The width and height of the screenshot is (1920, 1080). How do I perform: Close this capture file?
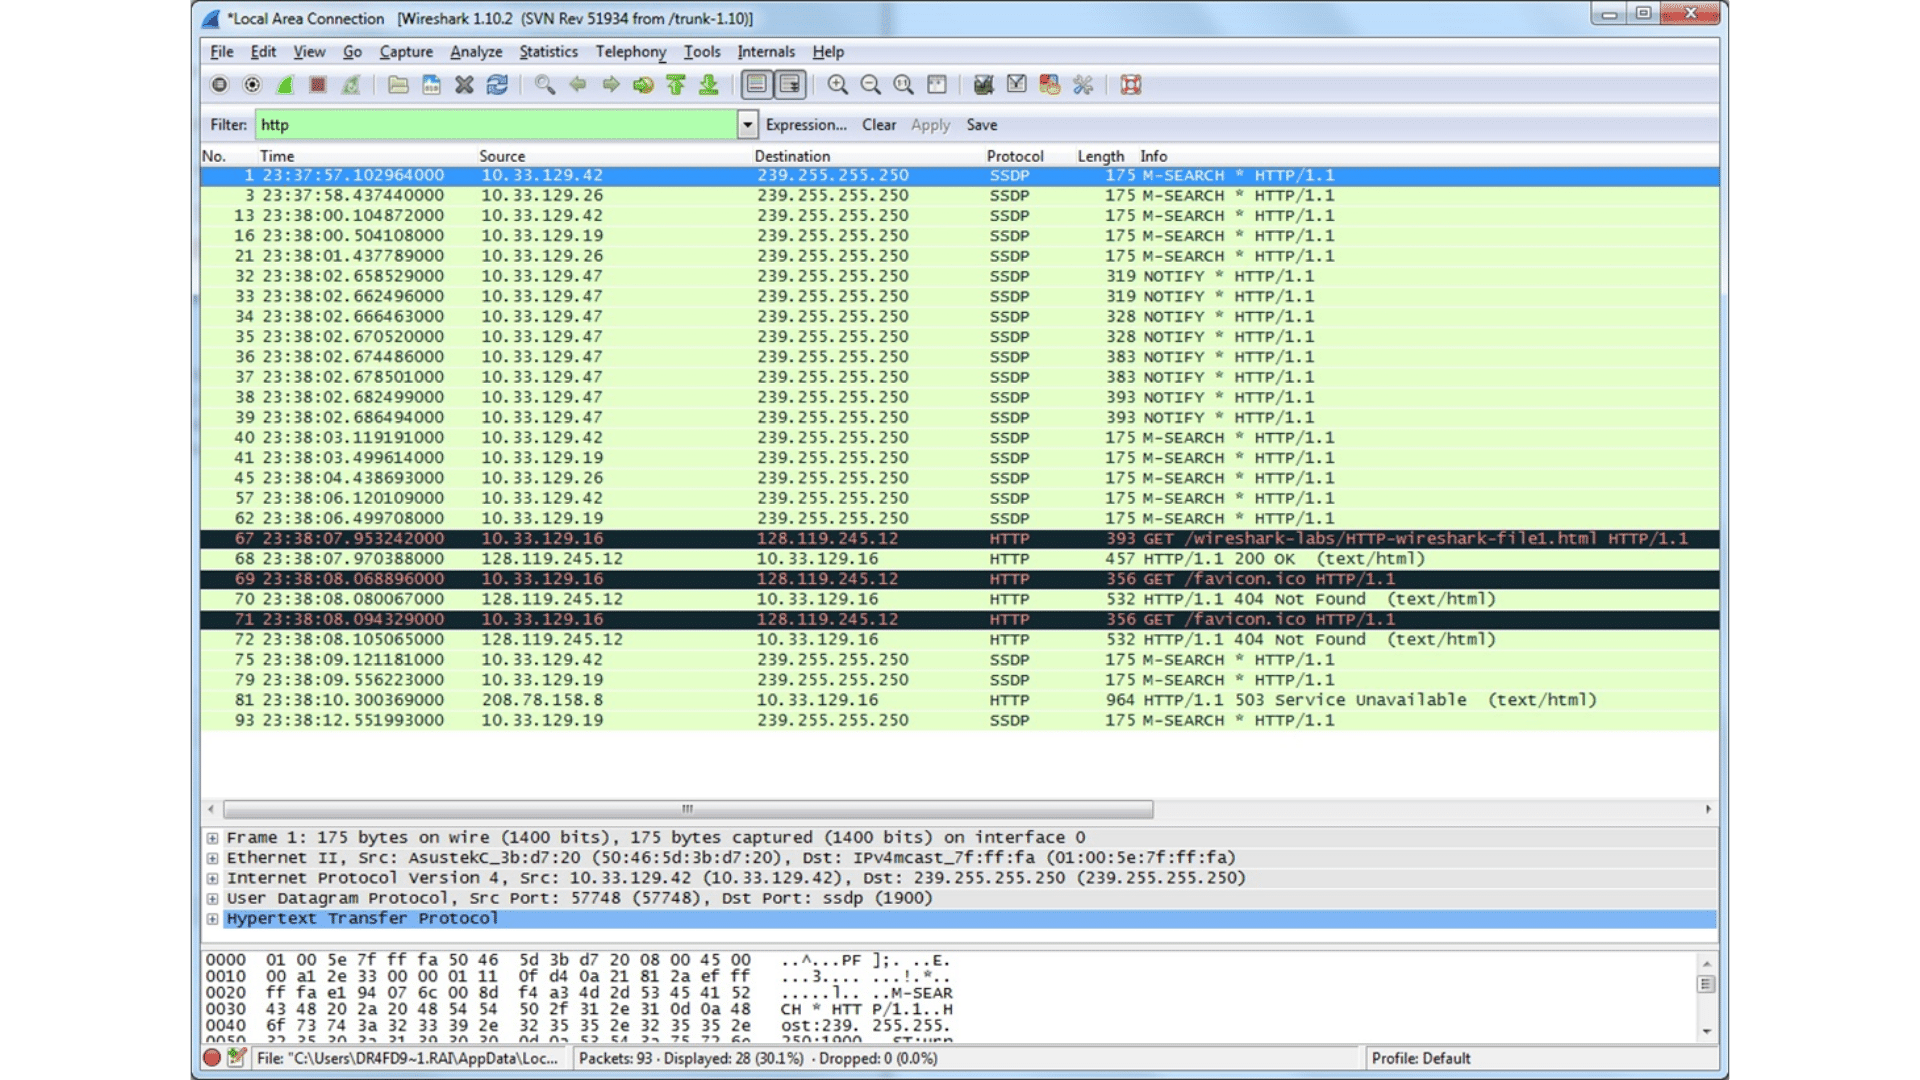(x=464, y=85)
